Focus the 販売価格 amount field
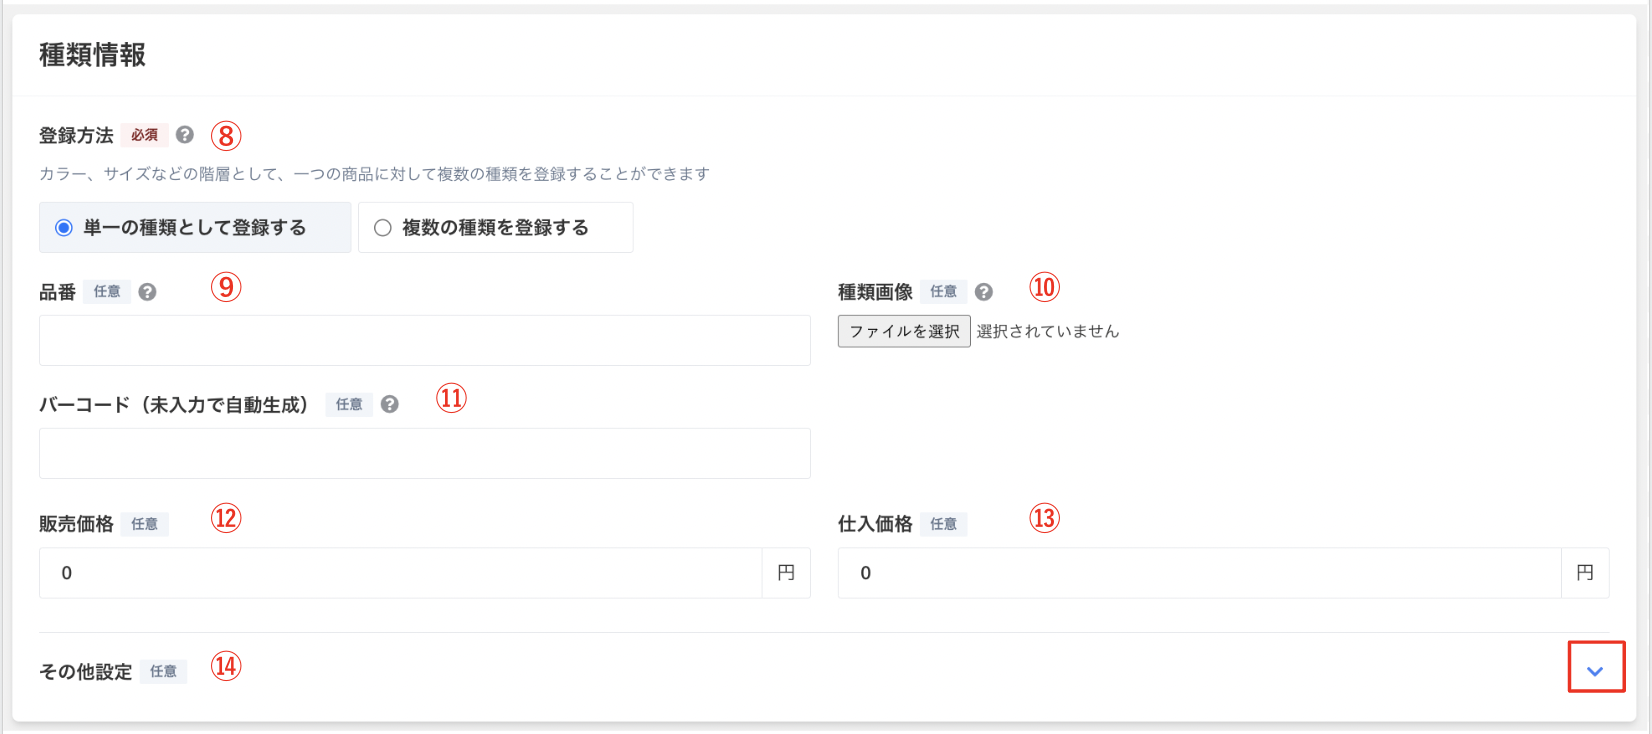Screen dimensions: 1652x734 click(x=401, y=573)
